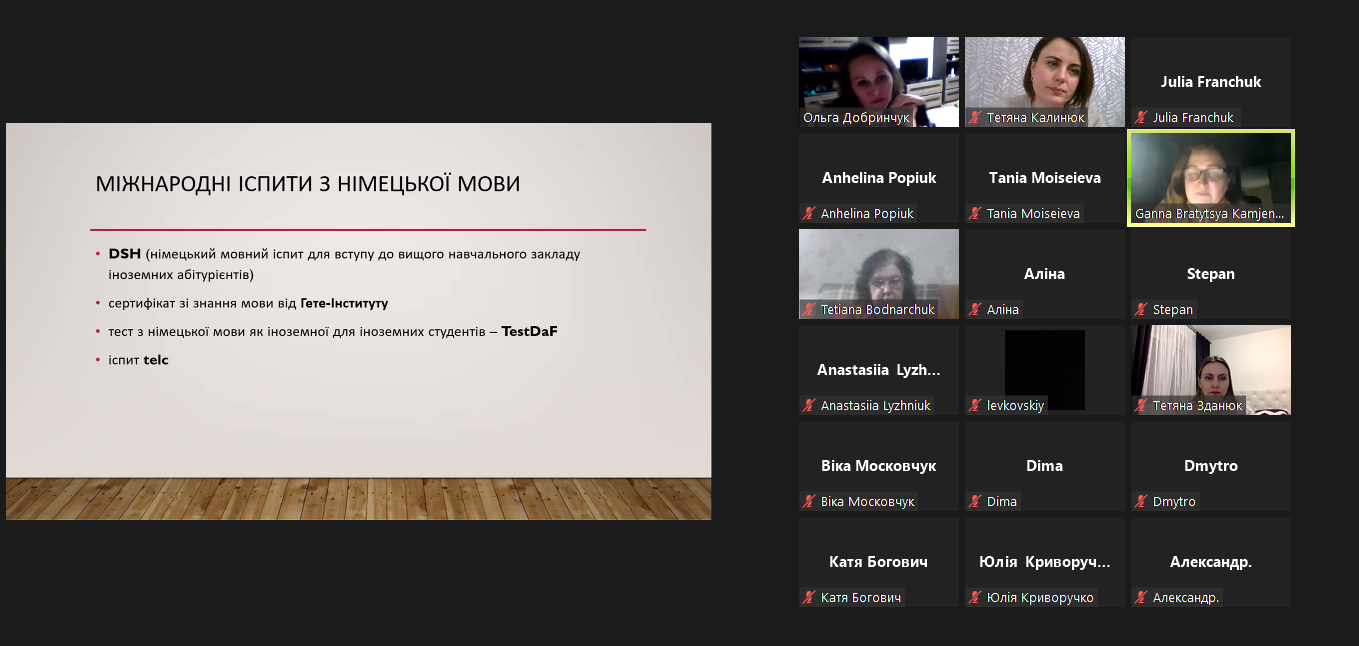
Task: Click muted mic icon beside Катя Богович
Action: pos(809,598)
